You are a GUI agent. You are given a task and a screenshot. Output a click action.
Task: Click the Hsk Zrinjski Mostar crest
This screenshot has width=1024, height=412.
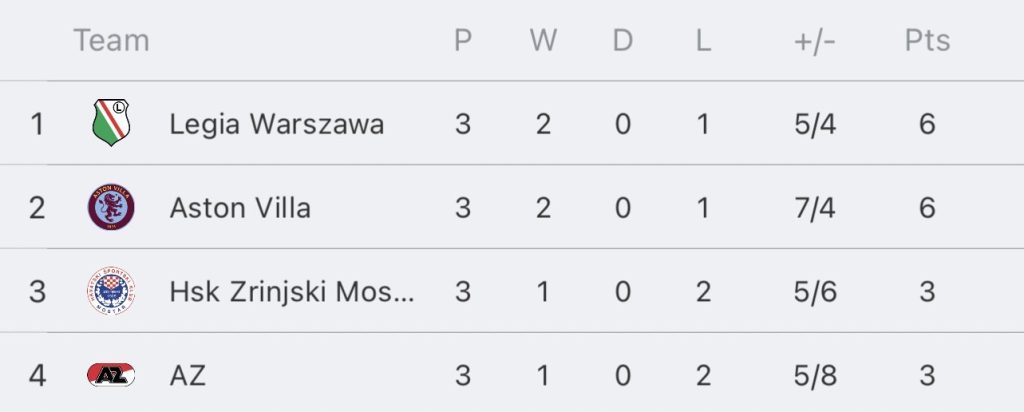[111, 292]
